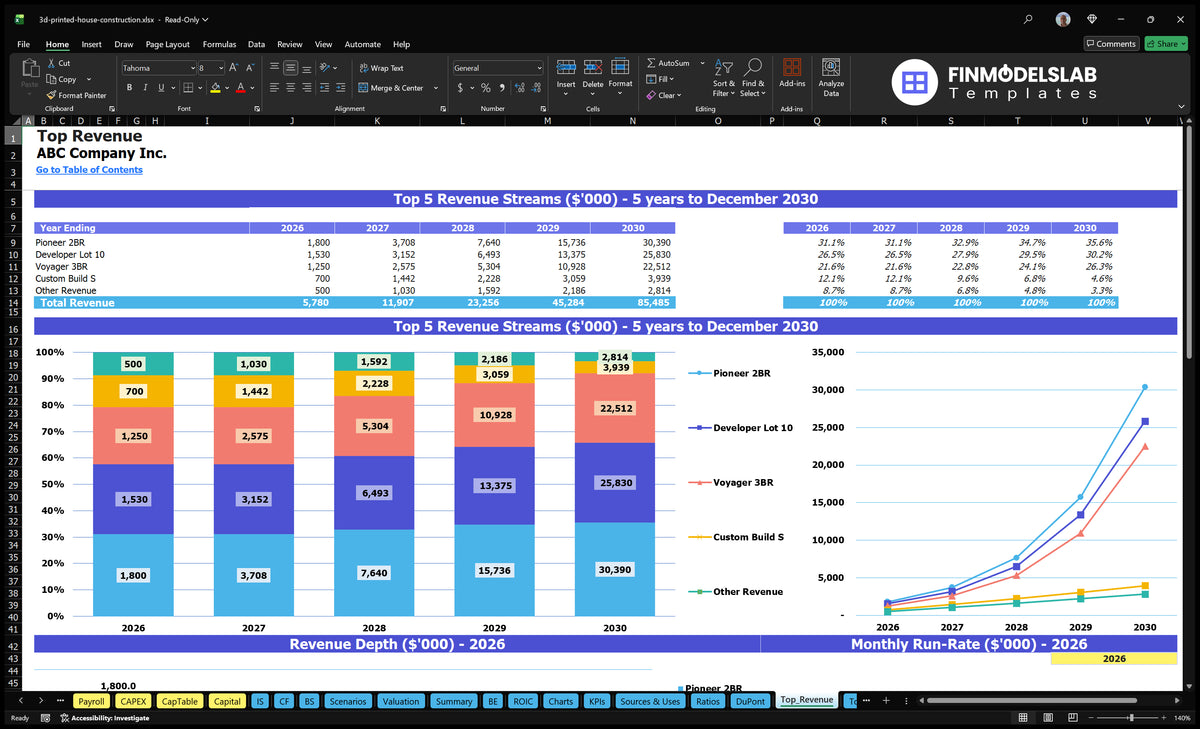Open the Add-ins gallery
Viewport: 1200px width, 729px height.
[x=792, y=74]
